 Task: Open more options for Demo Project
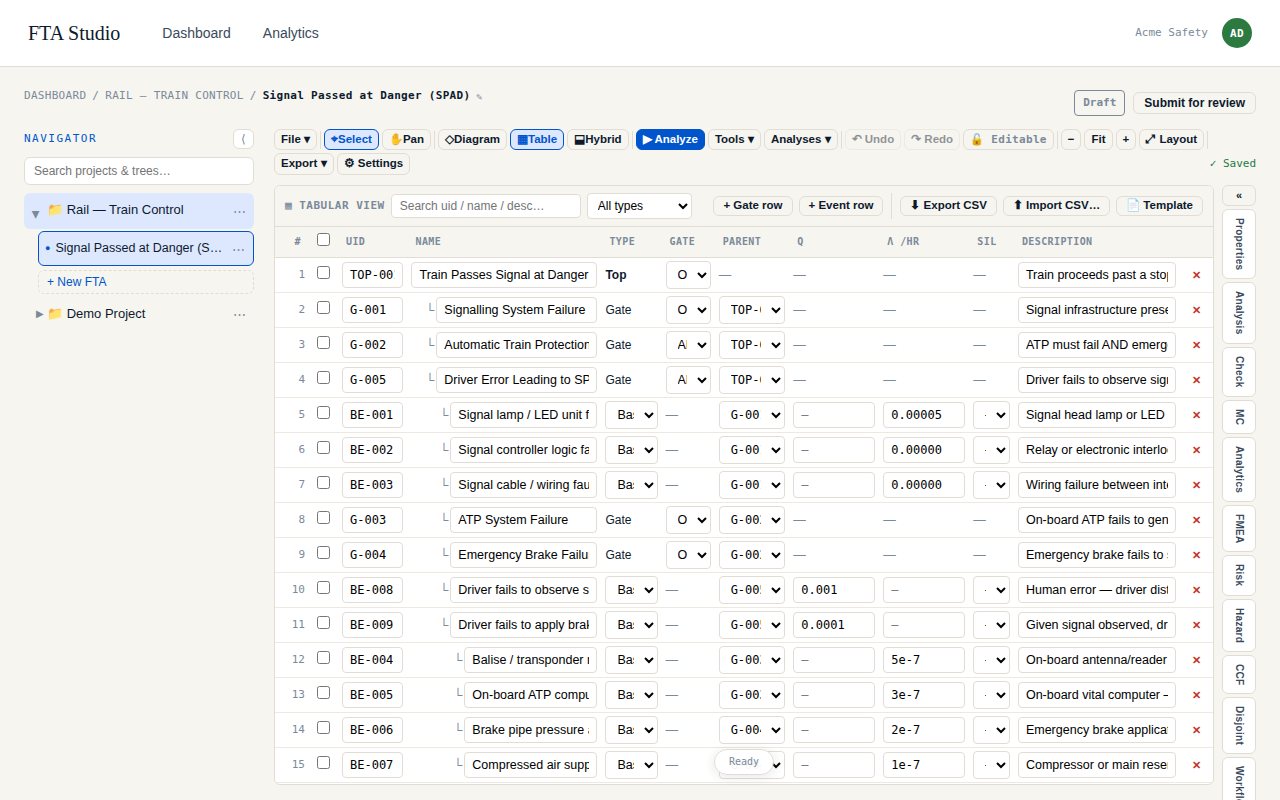click(x=239, y=314)
